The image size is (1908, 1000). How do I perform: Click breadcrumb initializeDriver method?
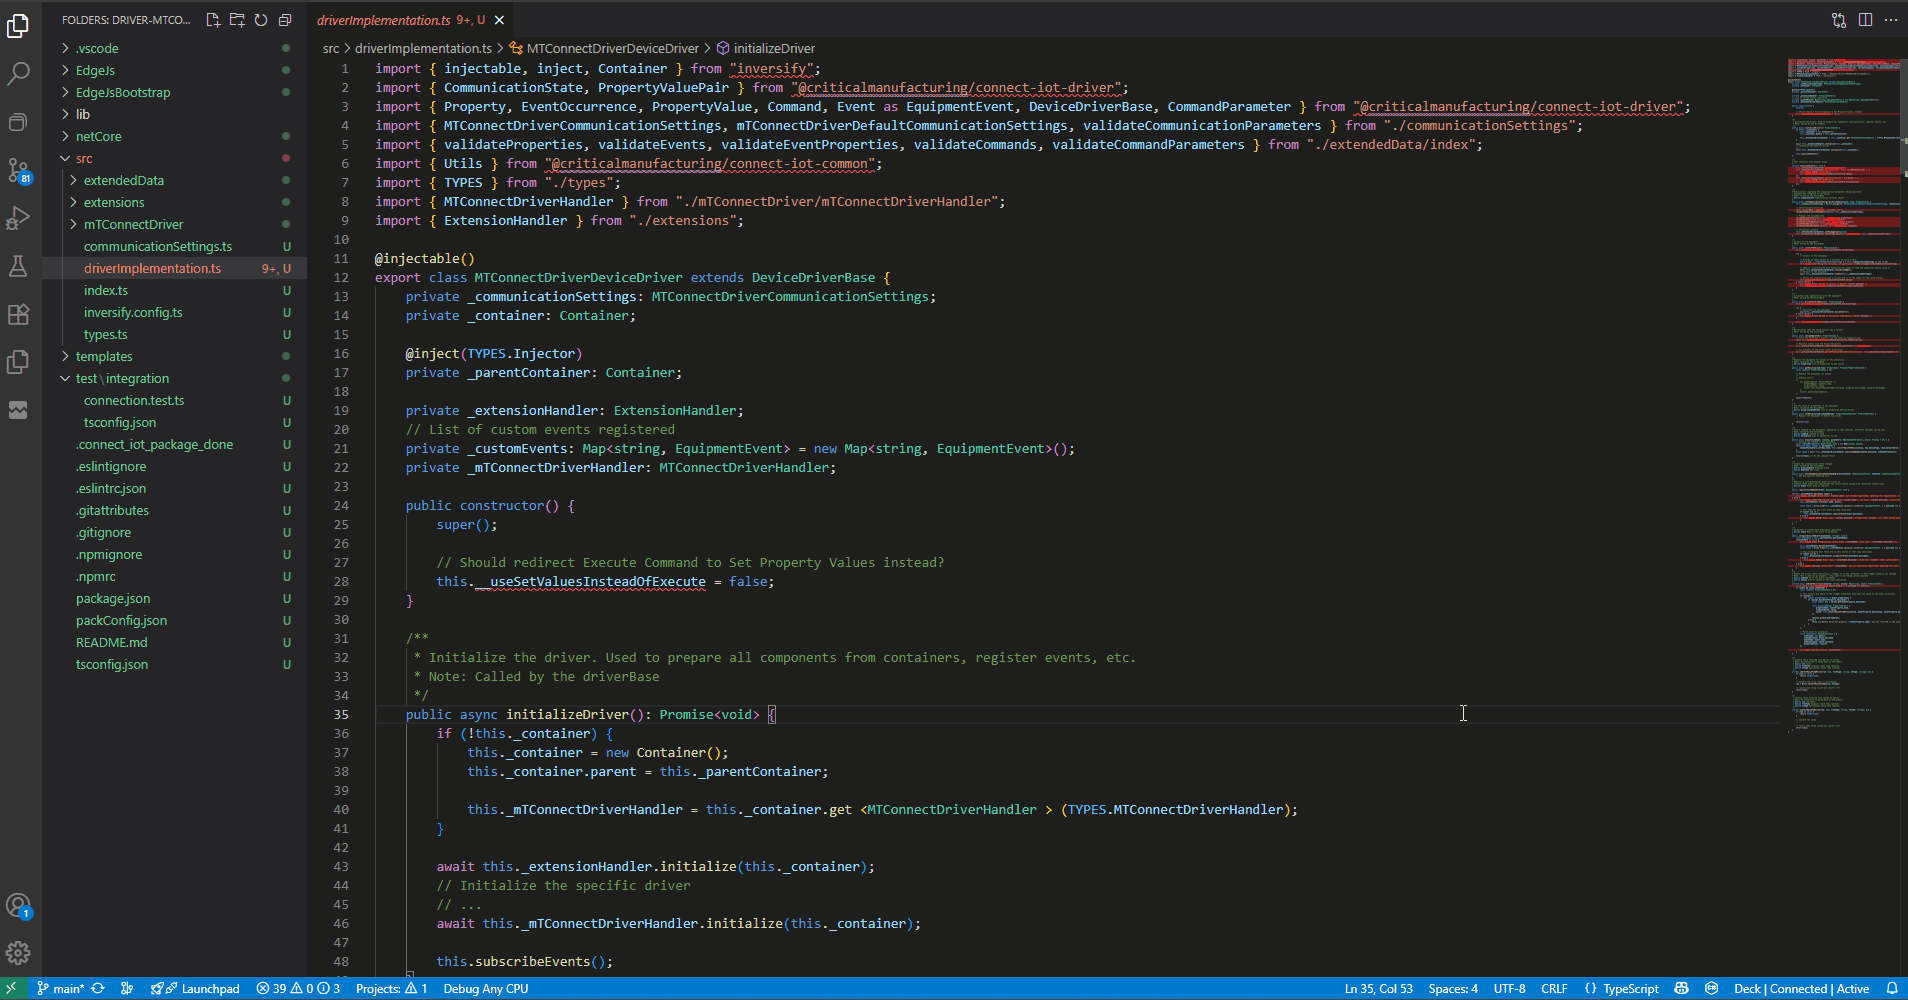click(x=773, y=48)
